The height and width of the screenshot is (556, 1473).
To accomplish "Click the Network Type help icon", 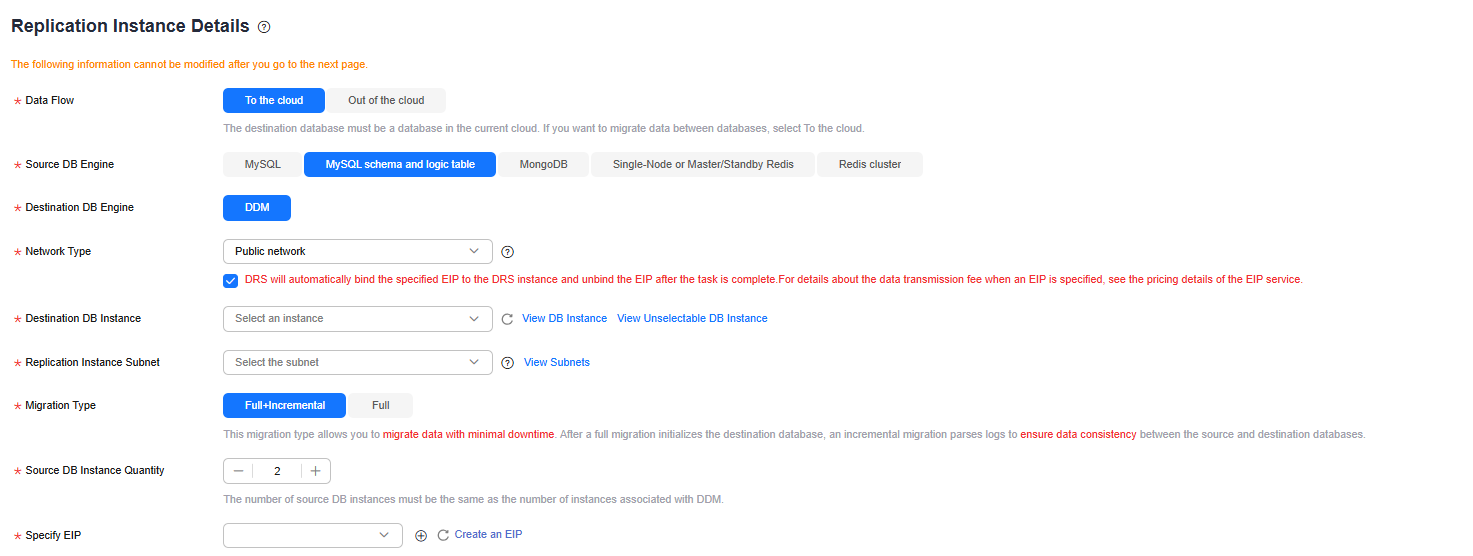I will pyautogui.click(x=507, y=252).
